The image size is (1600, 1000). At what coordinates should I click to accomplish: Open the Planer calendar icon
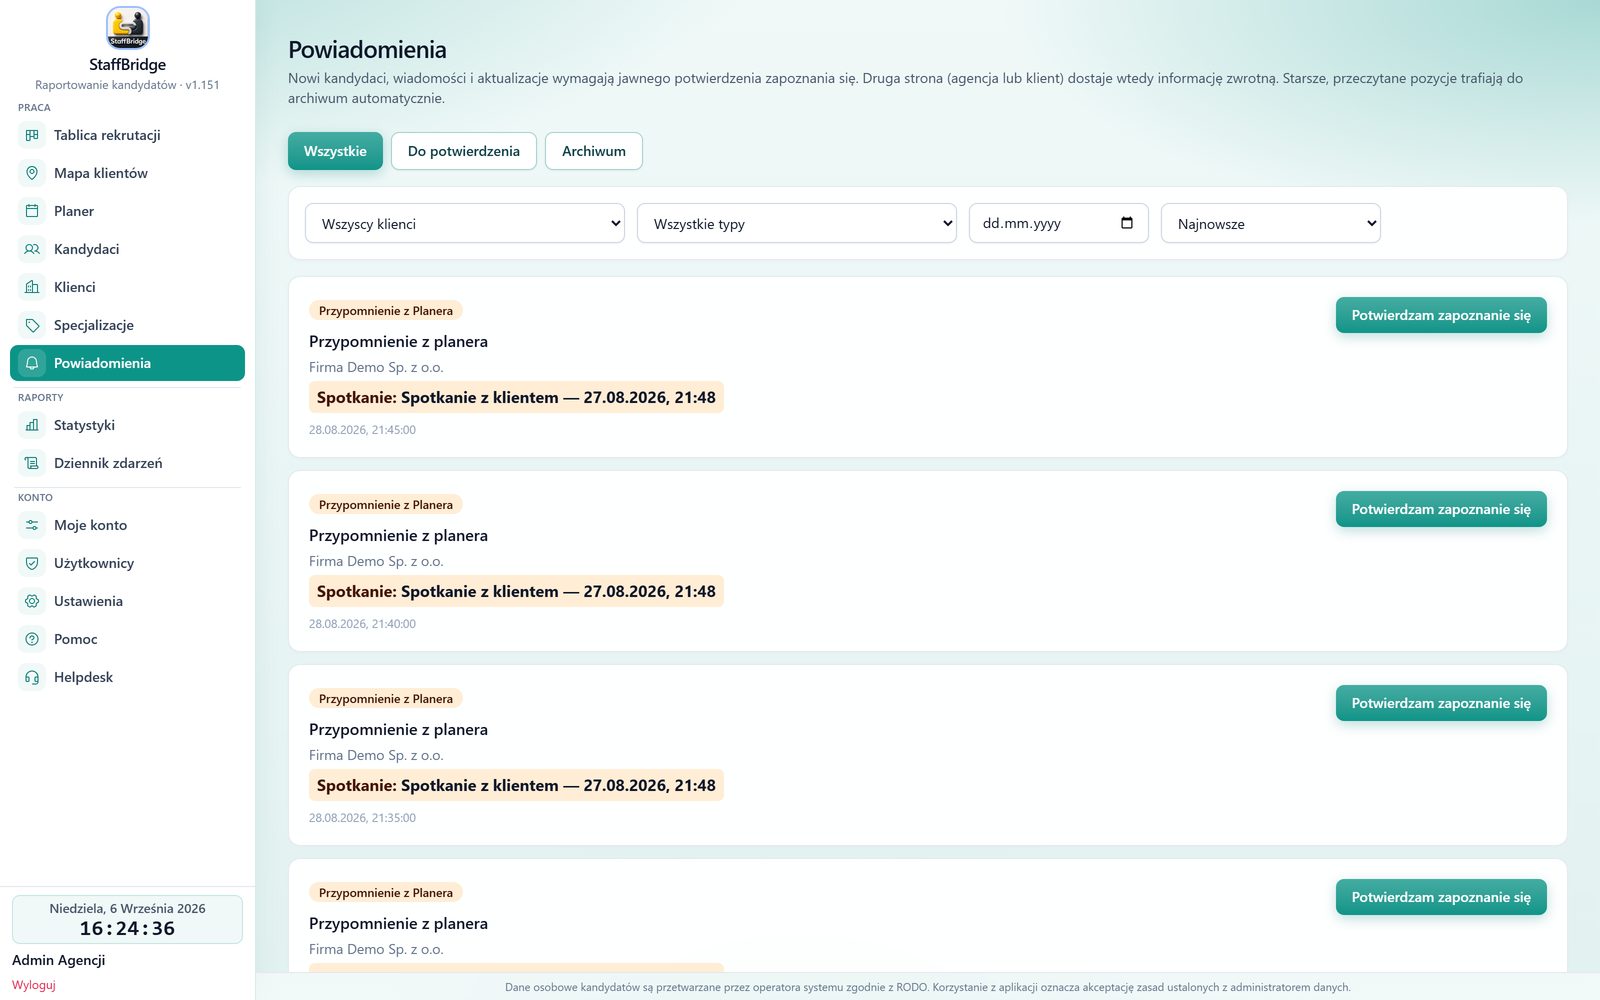(32, 211)
